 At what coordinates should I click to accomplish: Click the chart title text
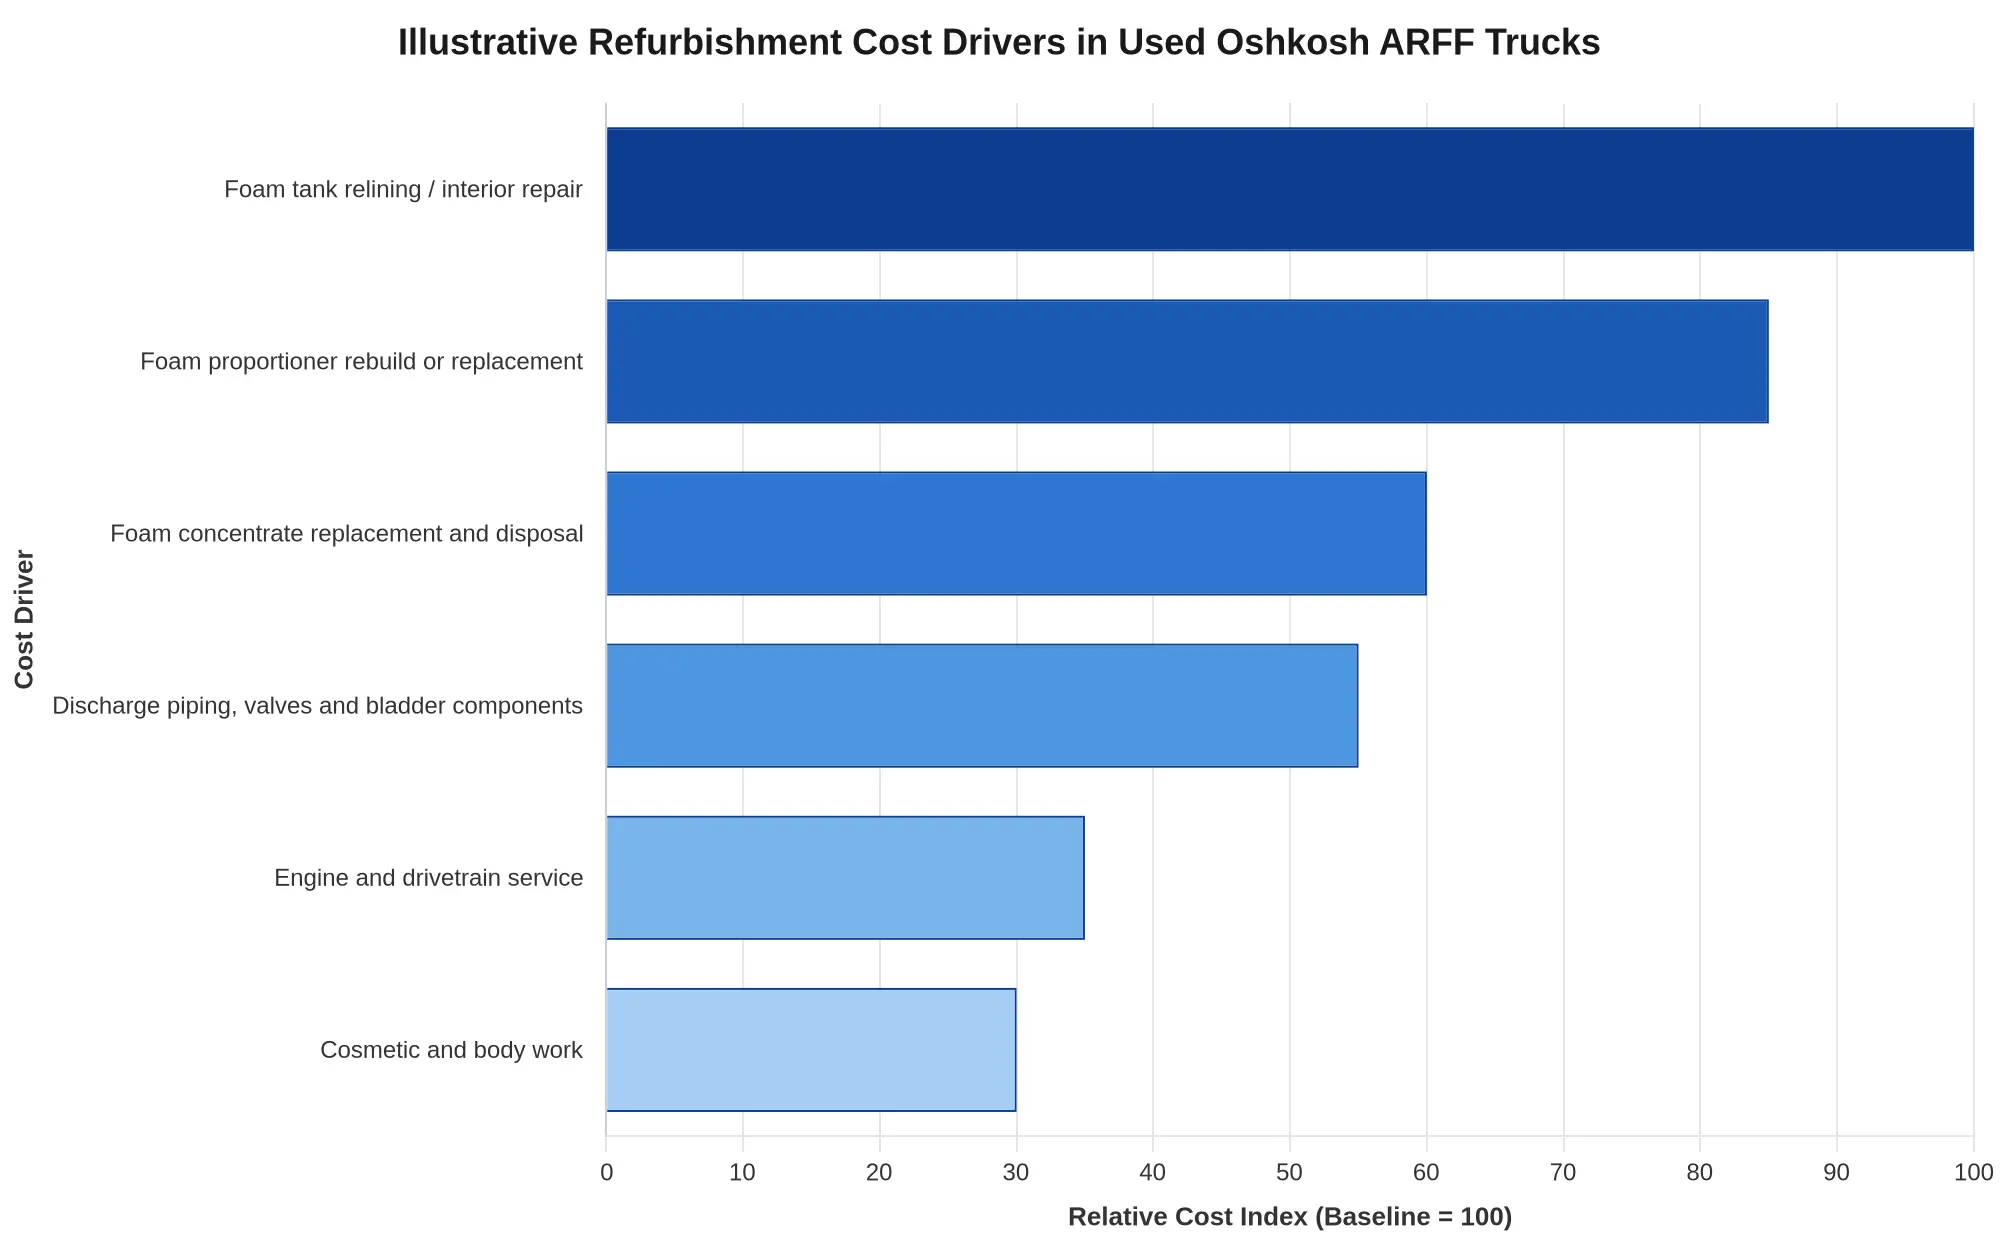[999, 43]
